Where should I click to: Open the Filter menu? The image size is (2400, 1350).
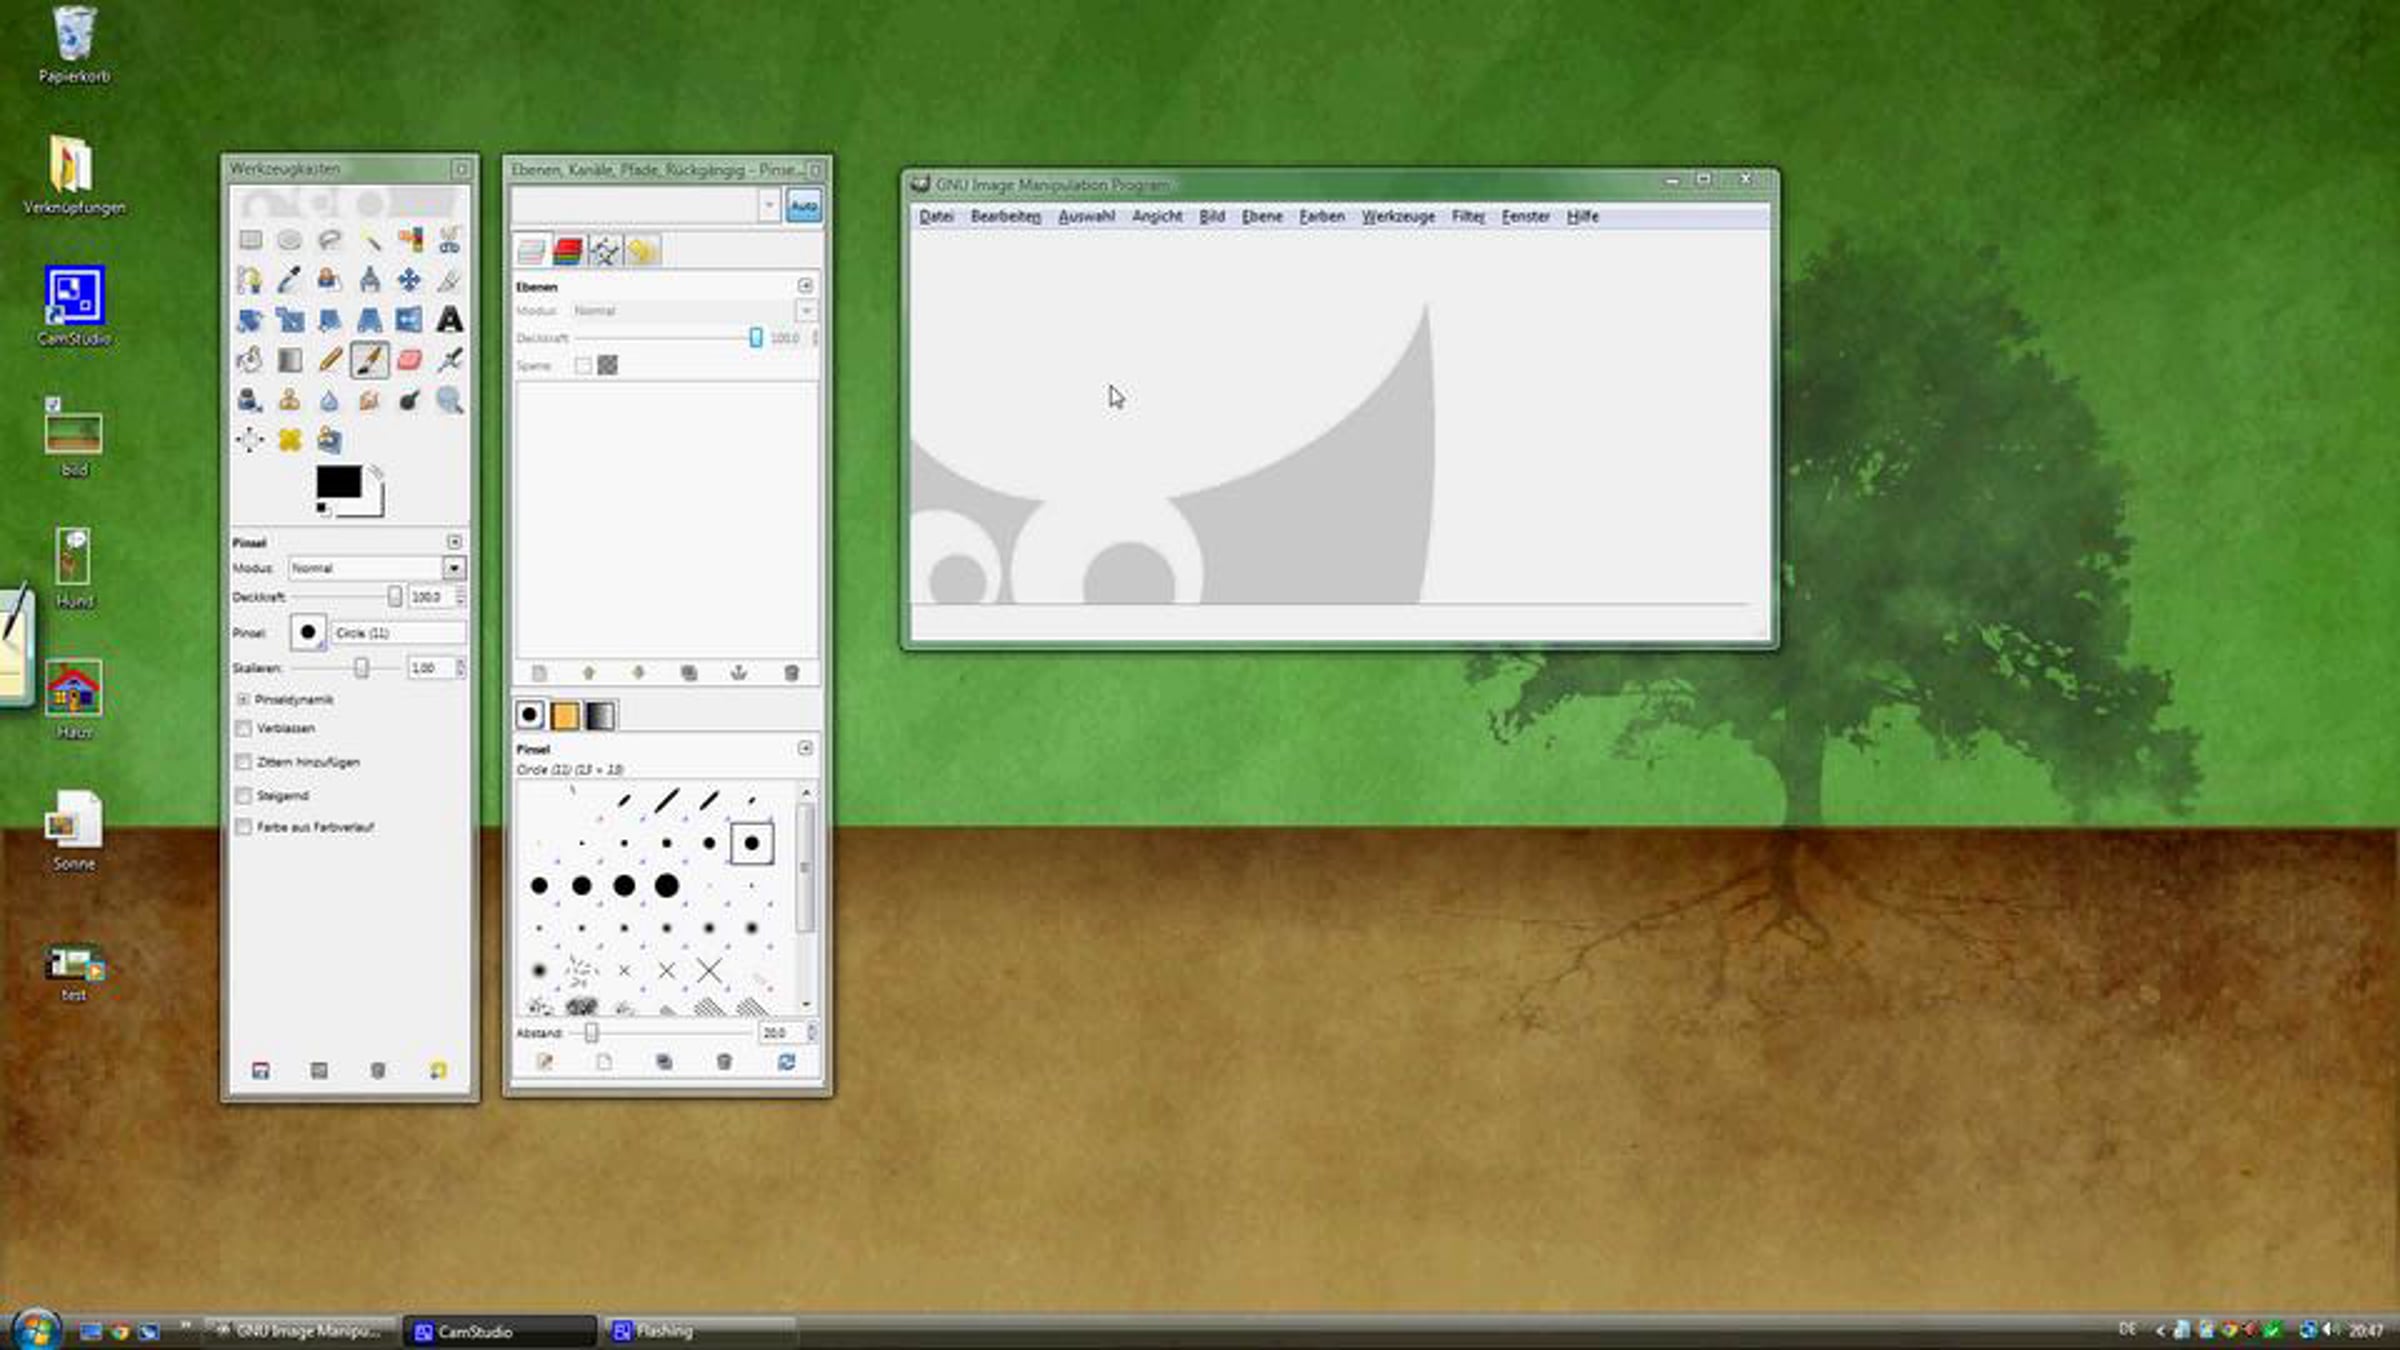[1467, 216]
